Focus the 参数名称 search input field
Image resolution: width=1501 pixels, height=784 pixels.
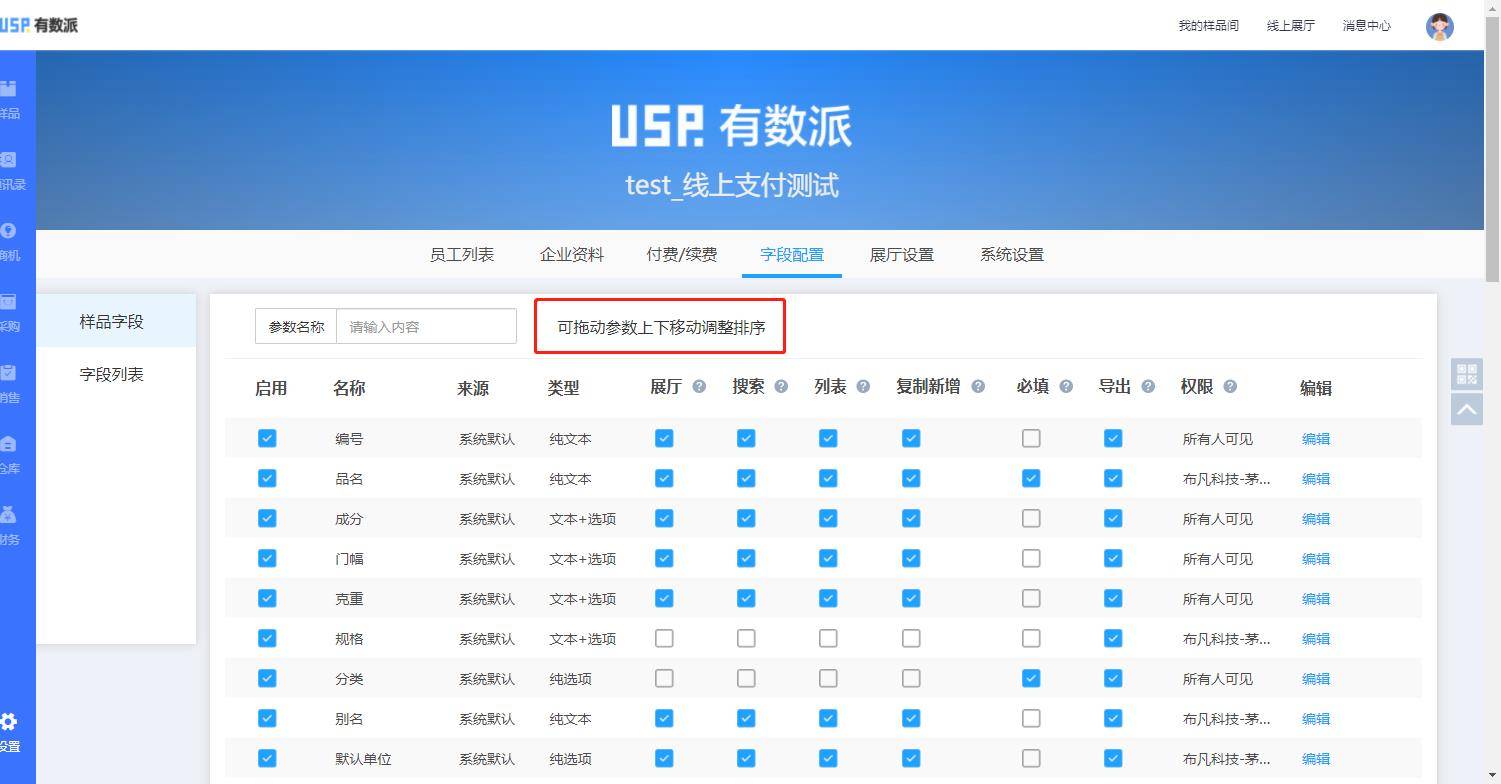pos(426,326)
